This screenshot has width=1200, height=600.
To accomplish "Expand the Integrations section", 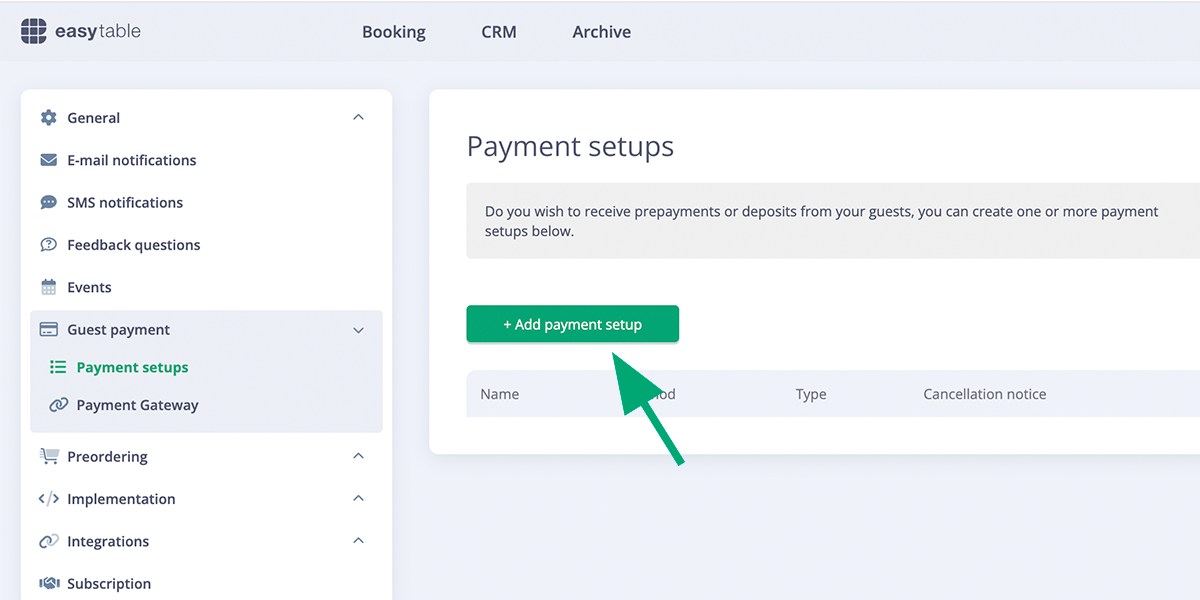I will tap(358, 541).
